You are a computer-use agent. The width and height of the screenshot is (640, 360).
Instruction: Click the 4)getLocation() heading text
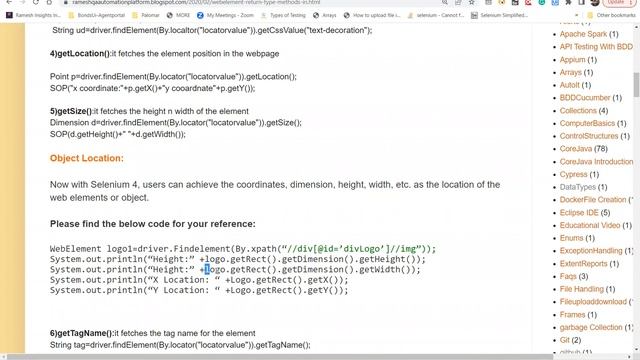coord(80,54)
